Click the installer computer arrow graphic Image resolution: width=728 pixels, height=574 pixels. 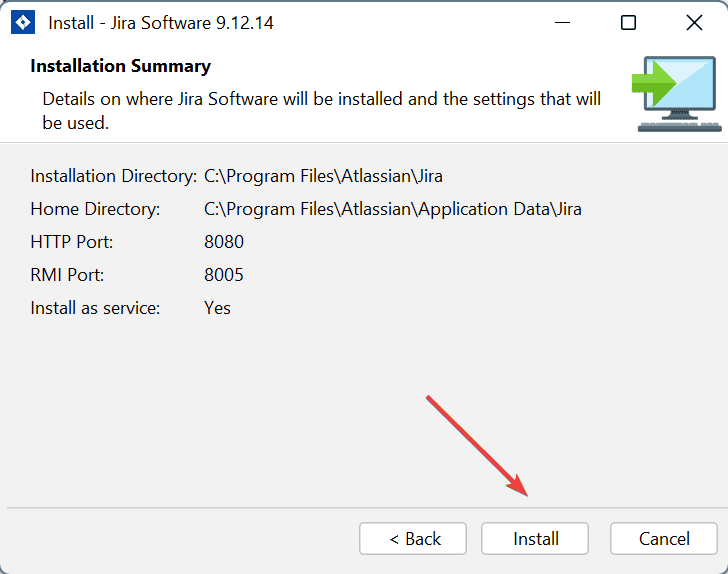677,94
